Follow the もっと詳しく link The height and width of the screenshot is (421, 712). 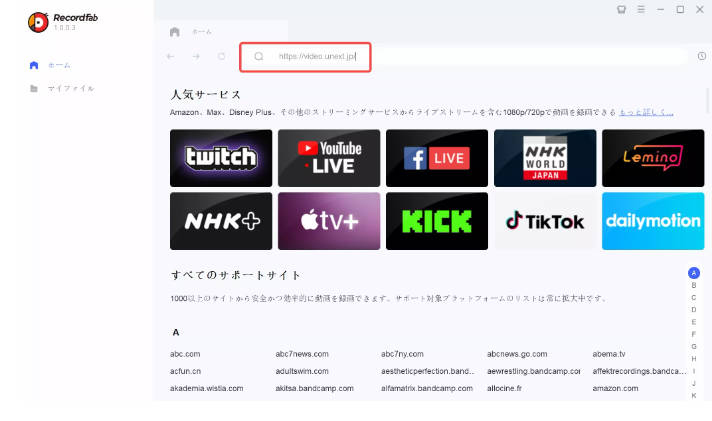(646, 112)
